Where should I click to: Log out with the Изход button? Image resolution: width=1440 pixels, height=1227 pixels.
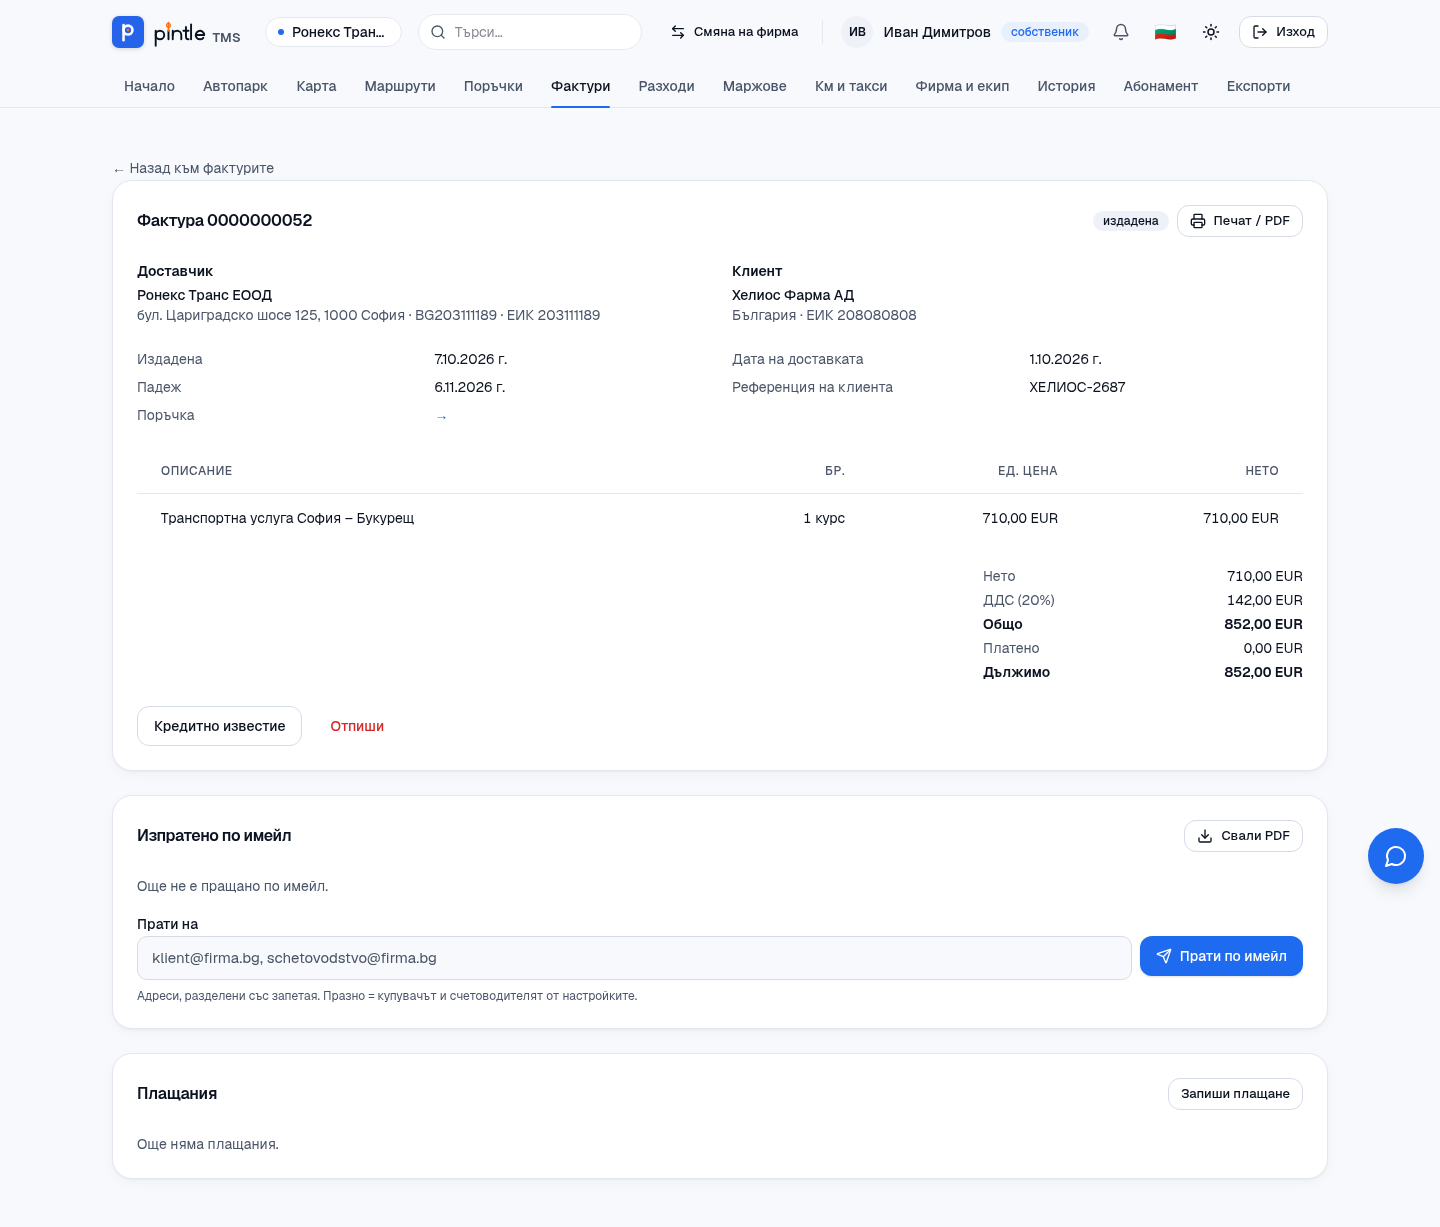coord(1283,32)
